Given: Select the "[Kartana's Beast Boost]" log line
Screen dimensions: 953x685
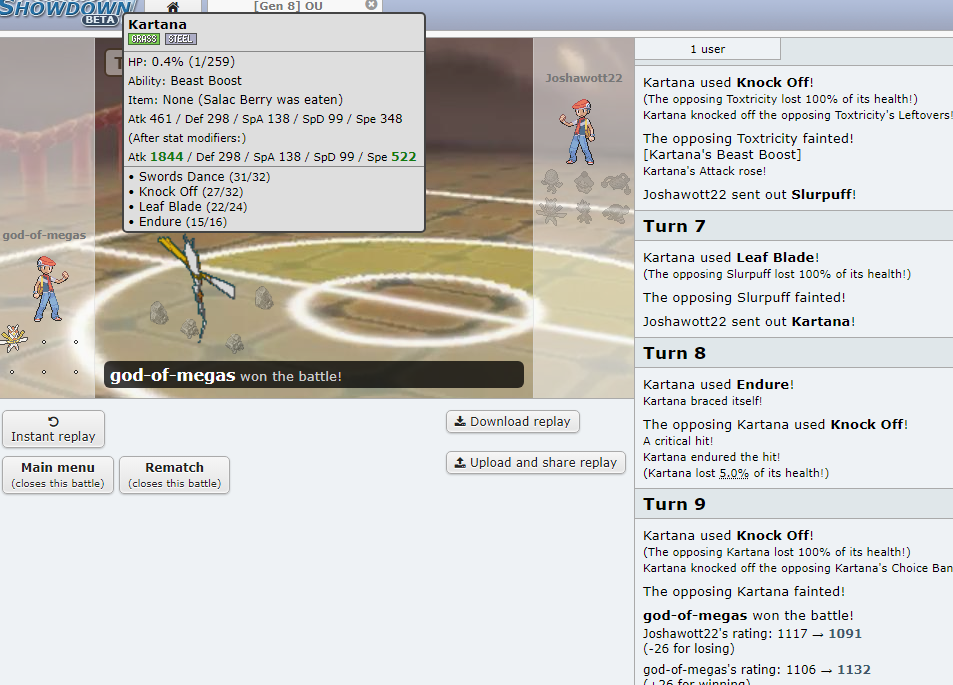Looking at the screenshot, I should [x=722, y=154].
